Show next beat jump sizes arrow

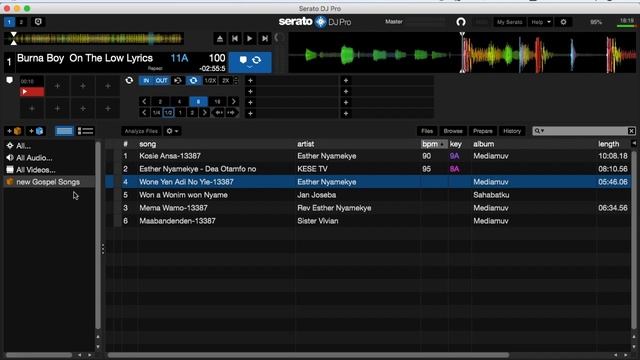[204, 113]
